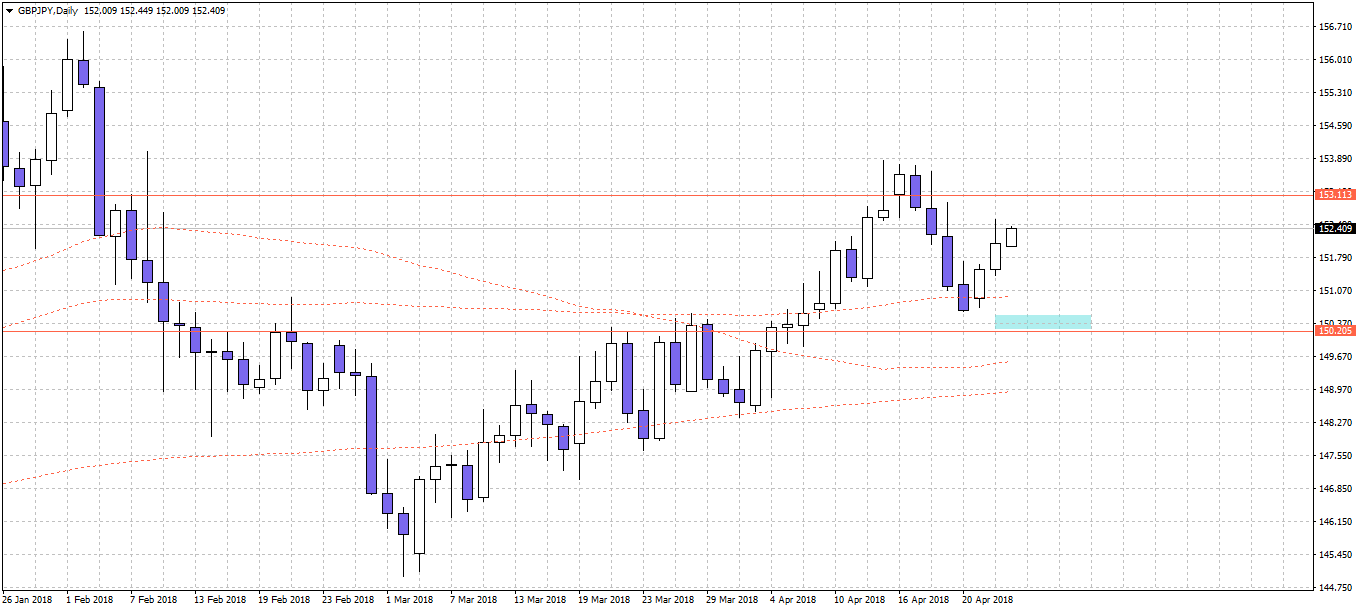The width and height of the screenshot is (1356, 611).
Task: Click the 4 Apr 2018 date label
Action: 794,600
